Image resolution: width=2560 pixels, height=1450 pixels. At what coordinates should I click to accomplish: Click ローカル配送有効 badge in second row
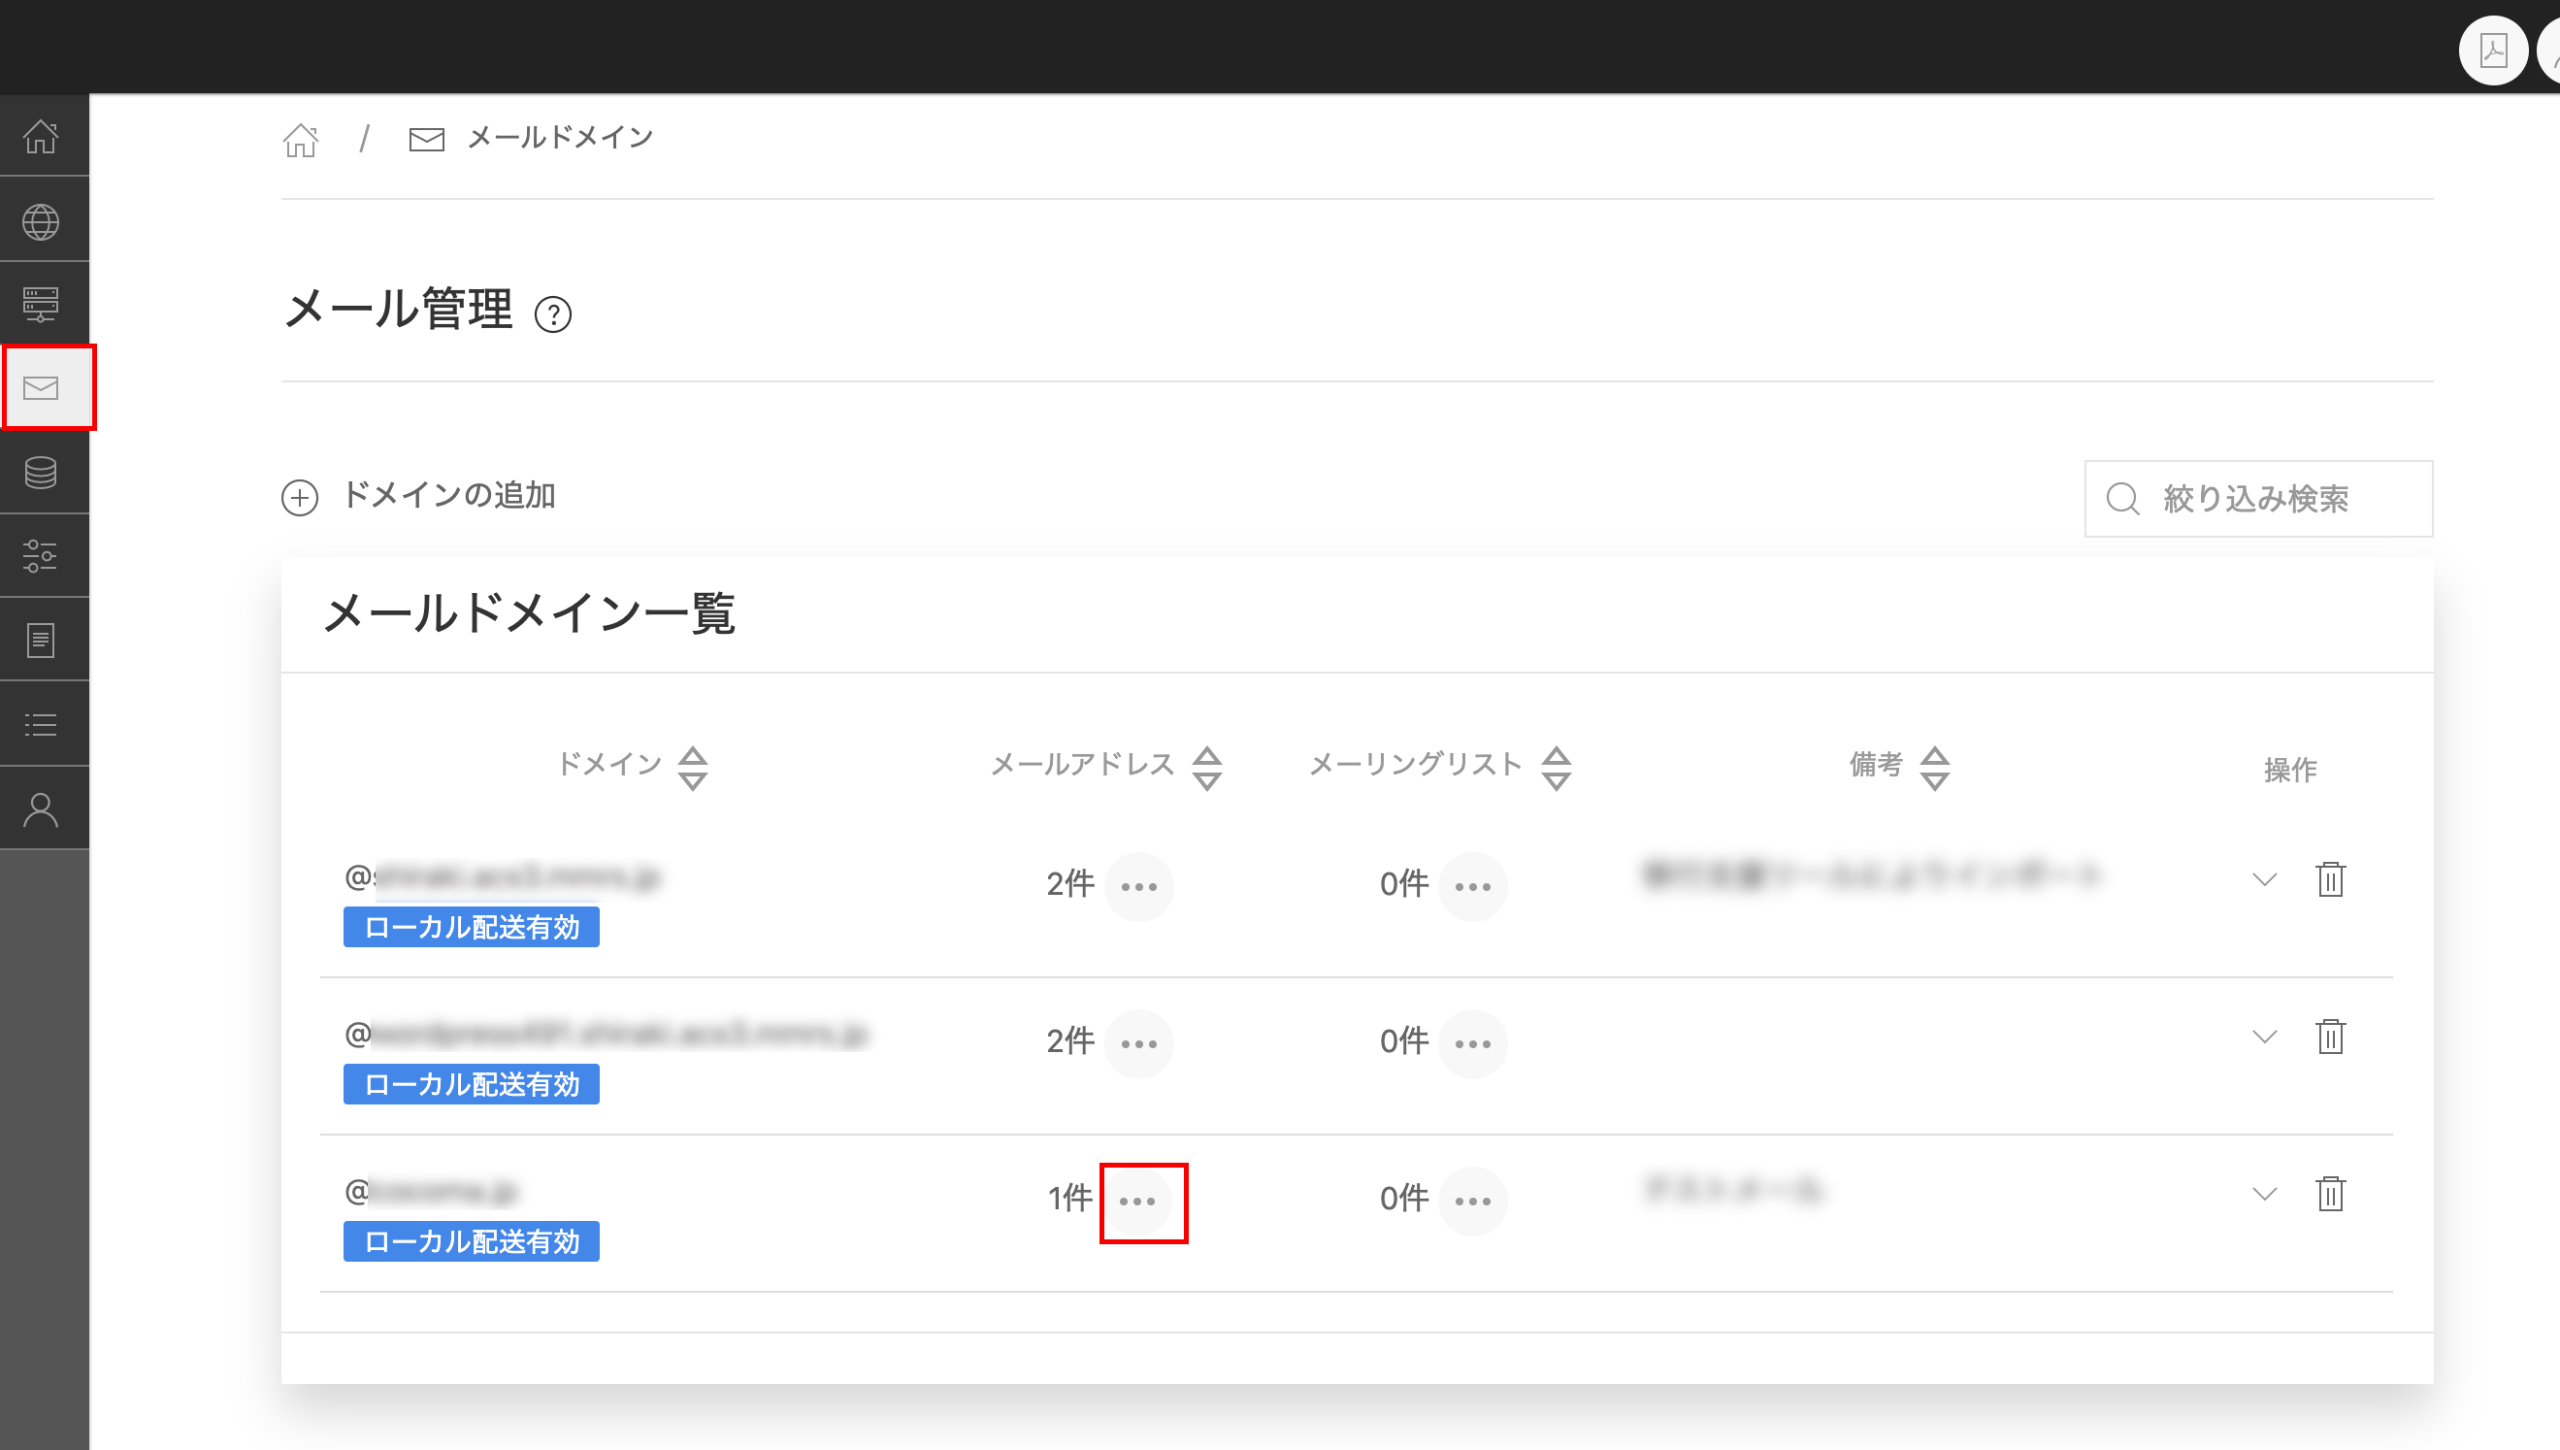[x=471, y=1084]
